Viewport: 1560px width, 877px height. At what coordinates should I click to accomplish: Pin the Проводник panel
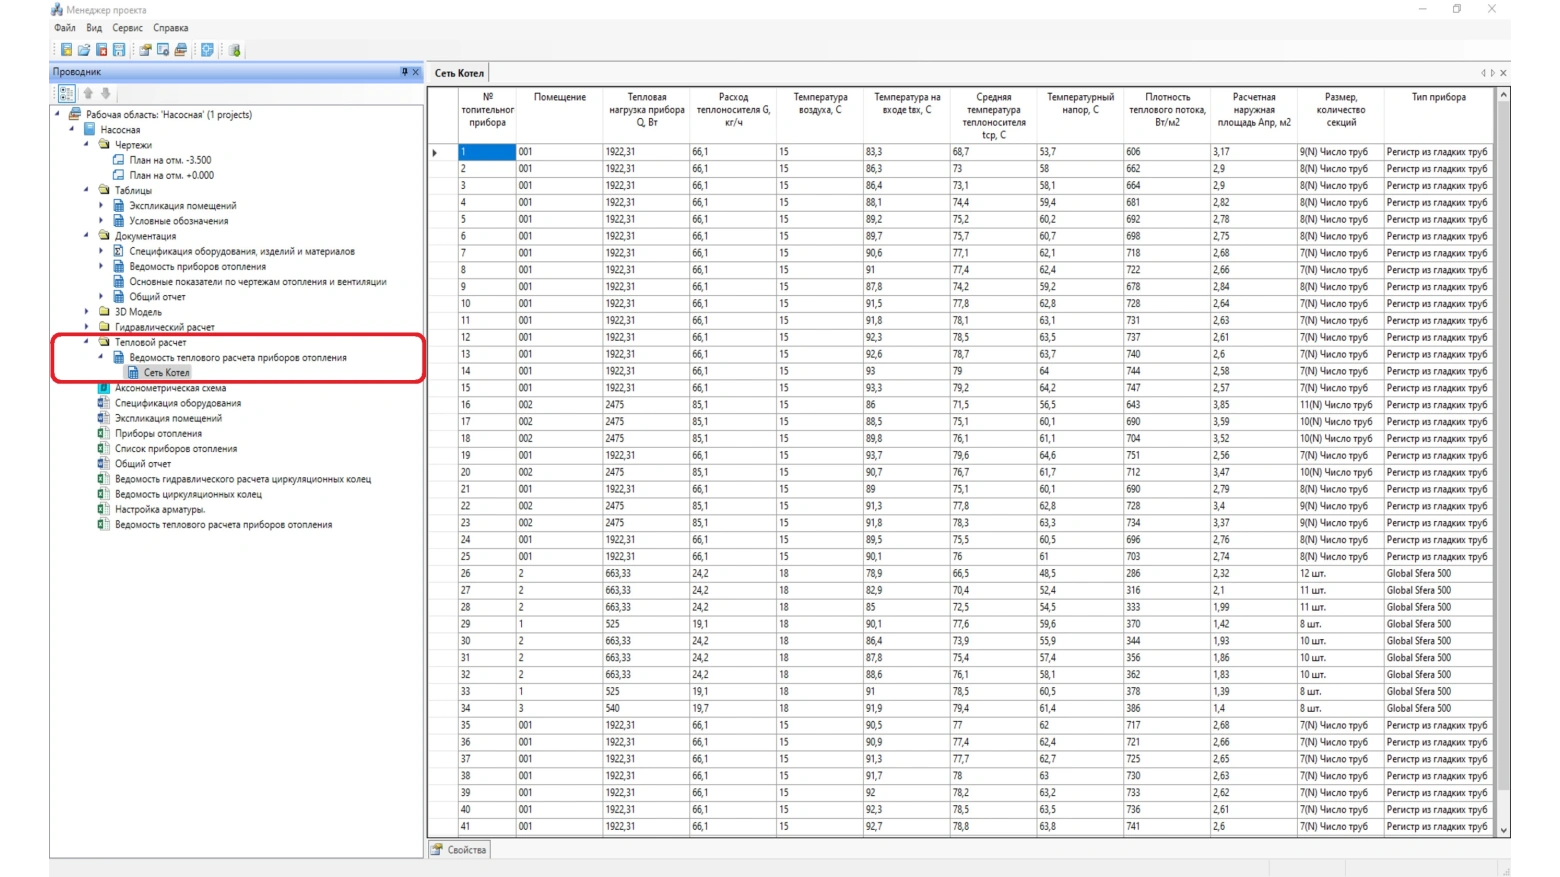coord(404,72)
